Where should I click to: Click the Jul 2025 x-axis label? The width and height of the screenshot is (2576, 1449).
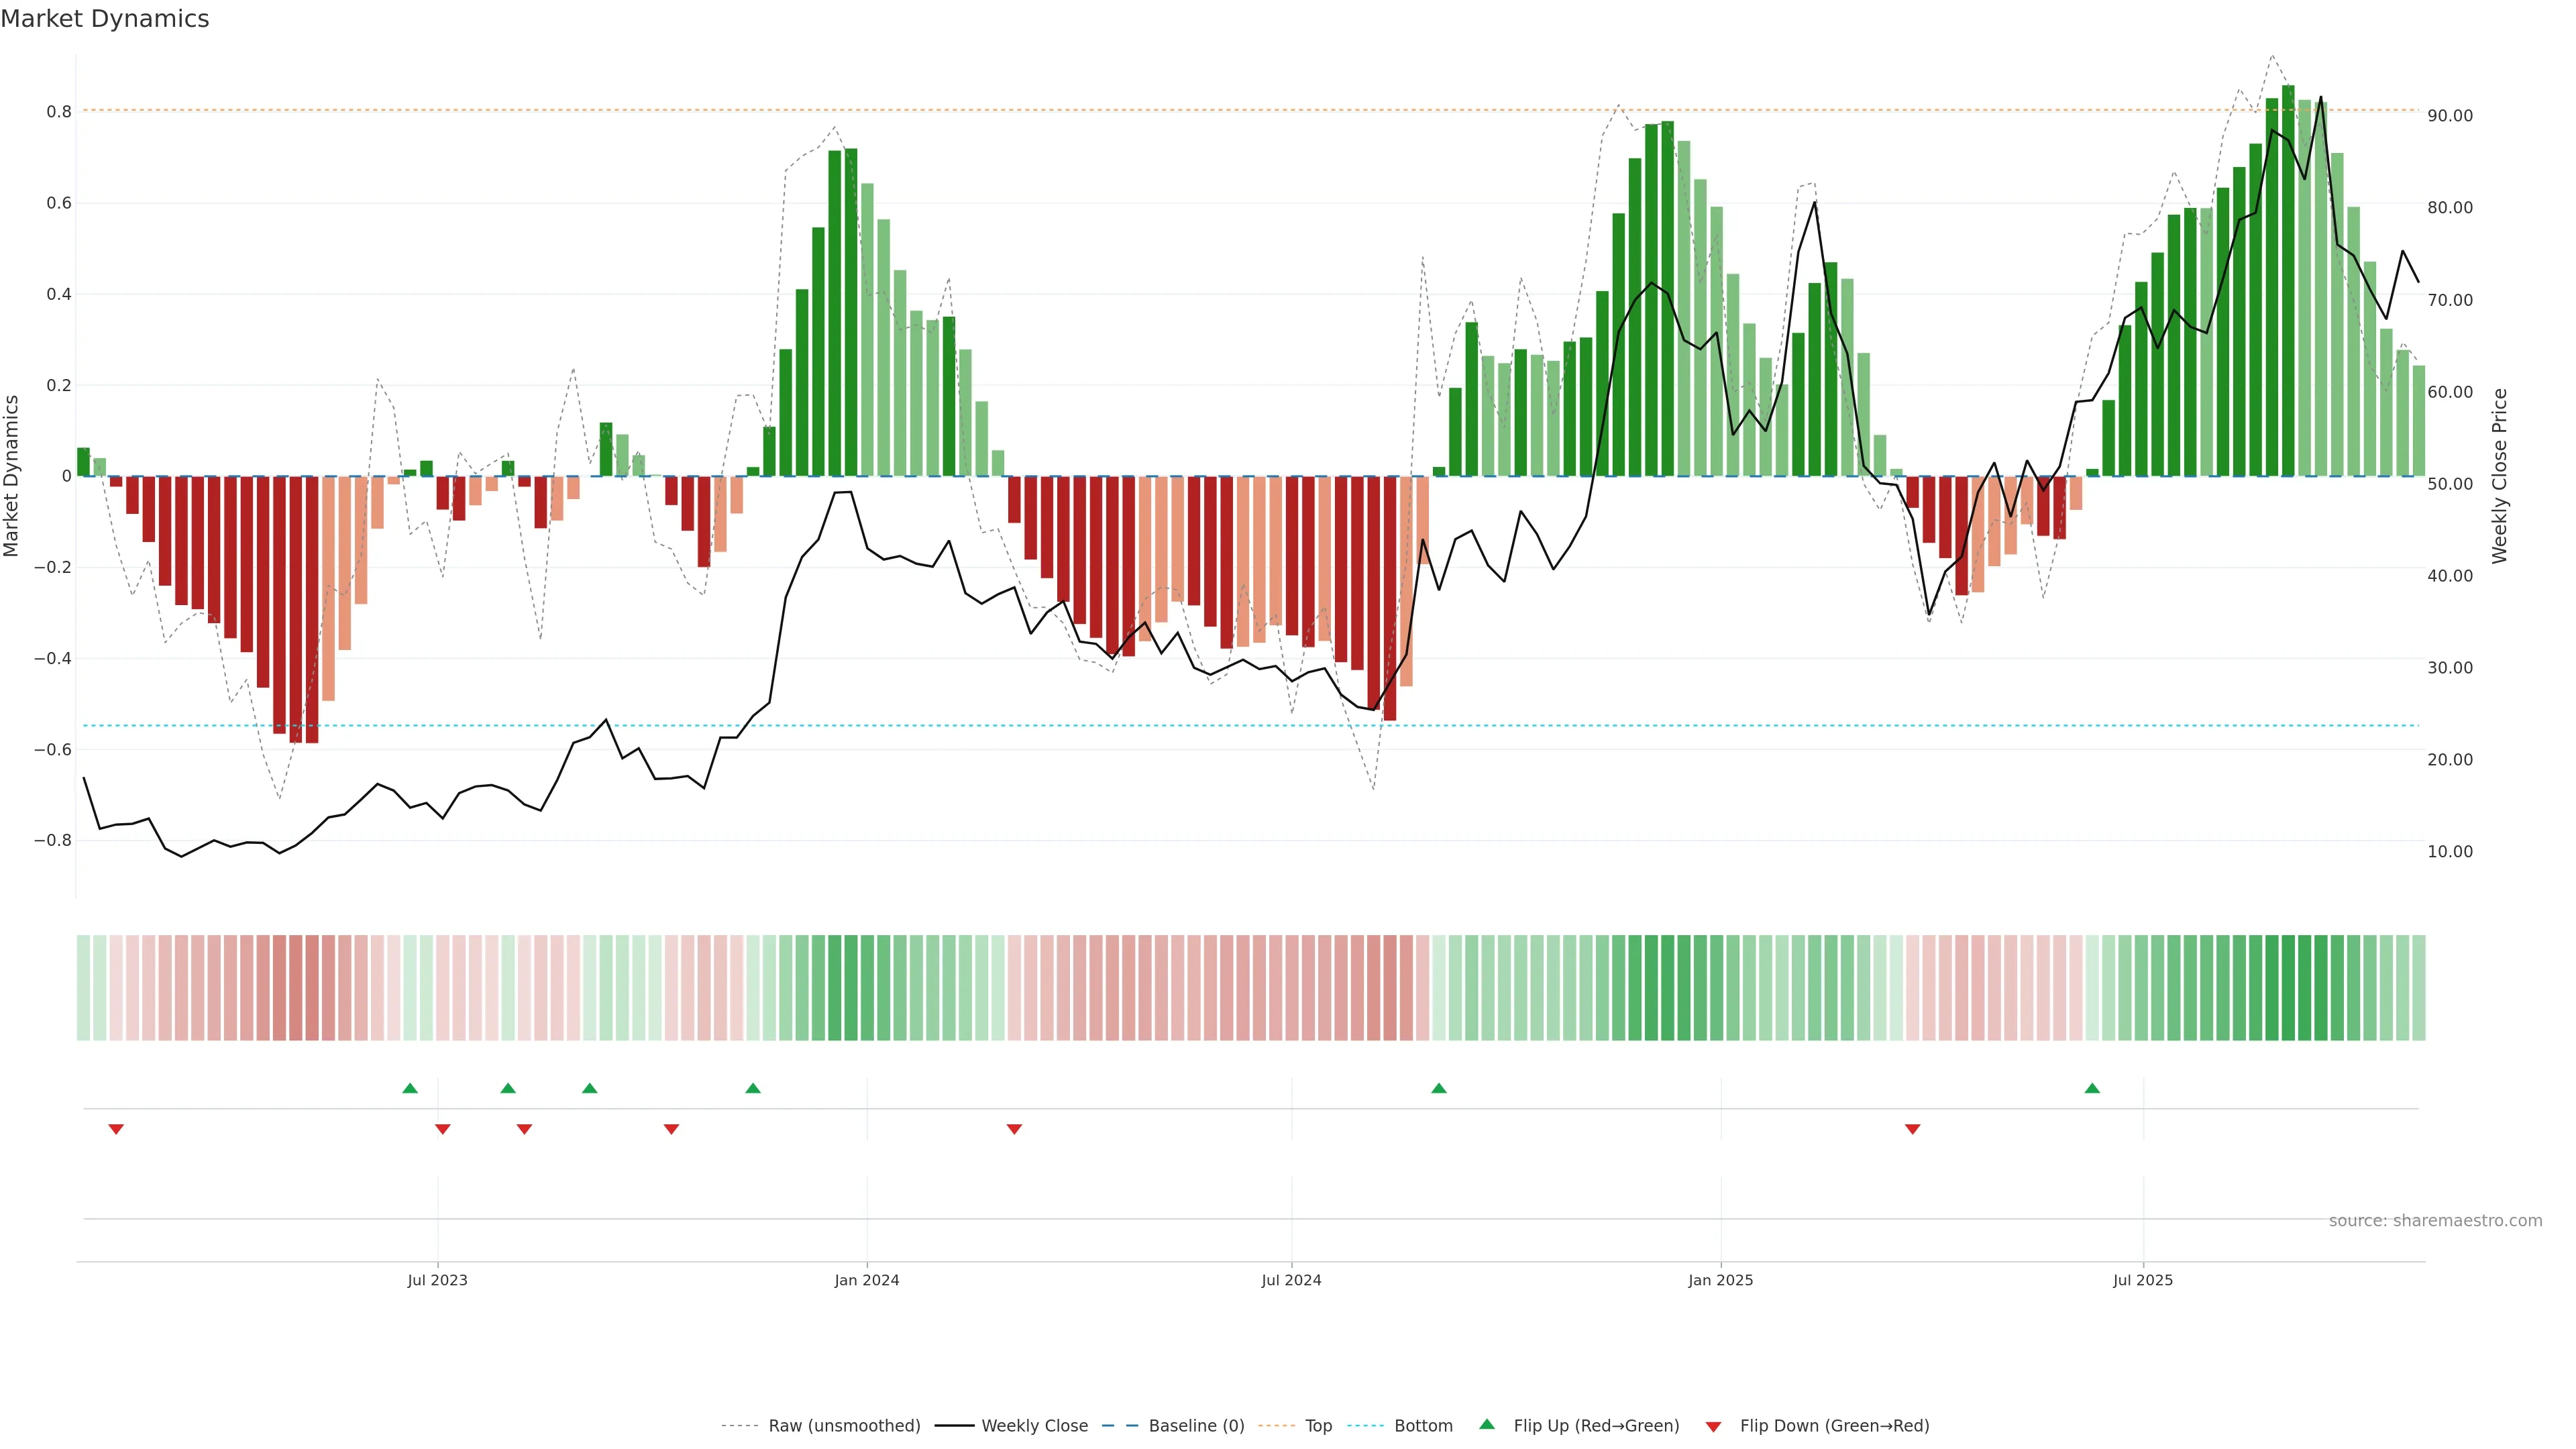pos(2142,1280)
